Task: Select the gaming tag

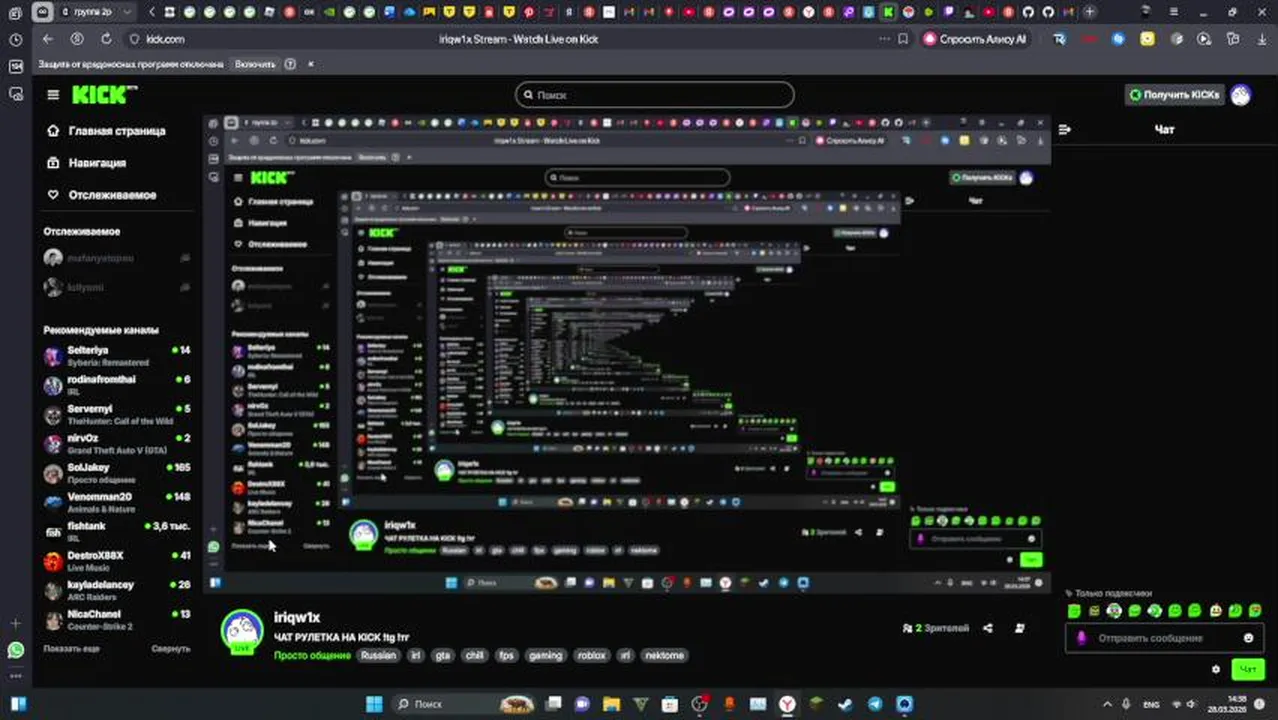Action: [545, 655]
